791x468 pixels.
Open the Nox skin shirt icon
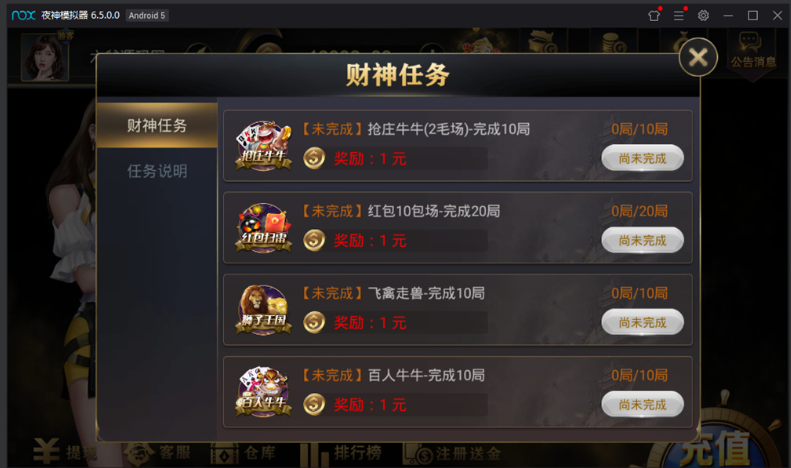(654, 16)
